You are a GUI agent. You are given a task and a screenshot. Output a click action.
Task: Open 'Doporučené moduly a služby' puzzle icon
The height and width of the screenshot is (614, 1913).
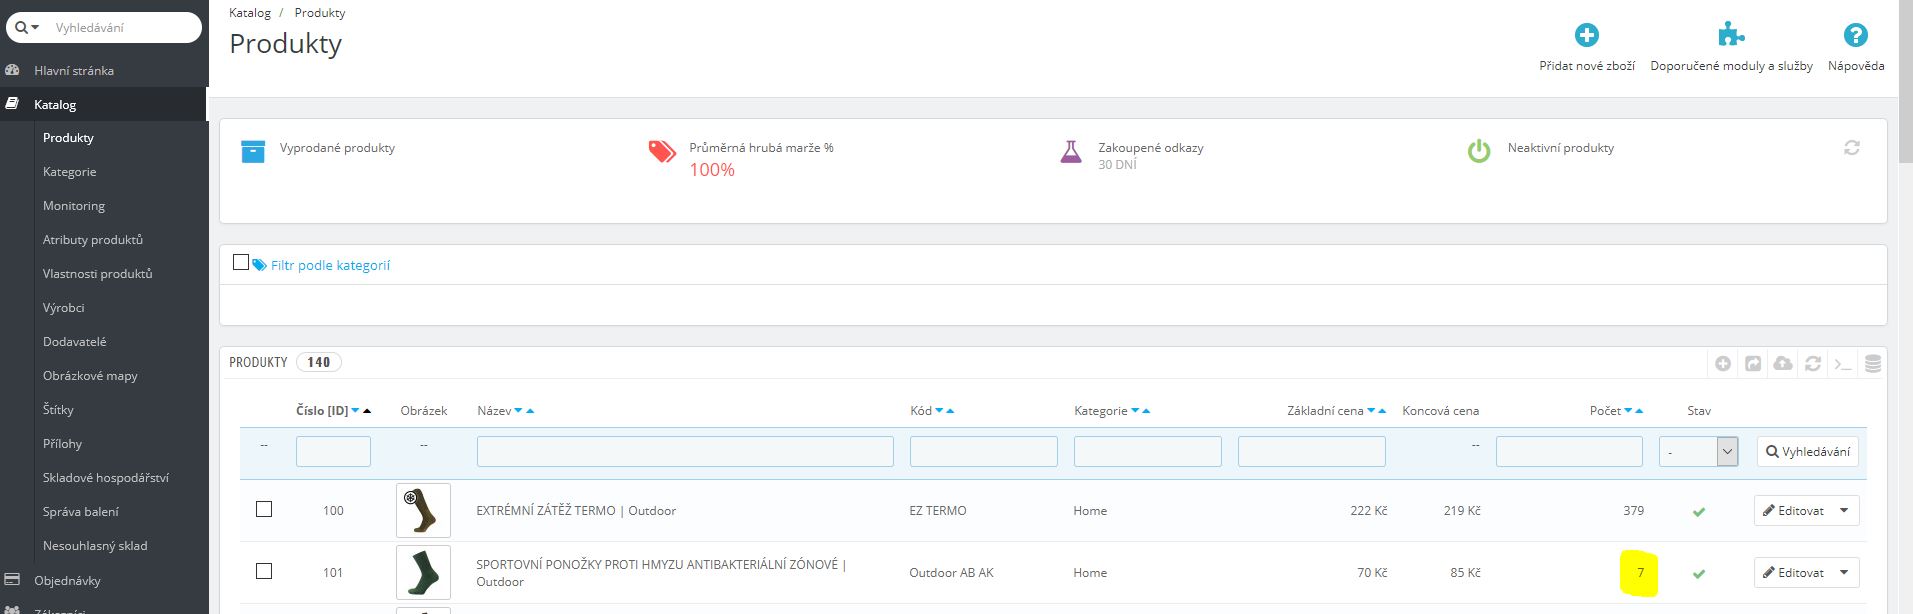pos(1730,36)
